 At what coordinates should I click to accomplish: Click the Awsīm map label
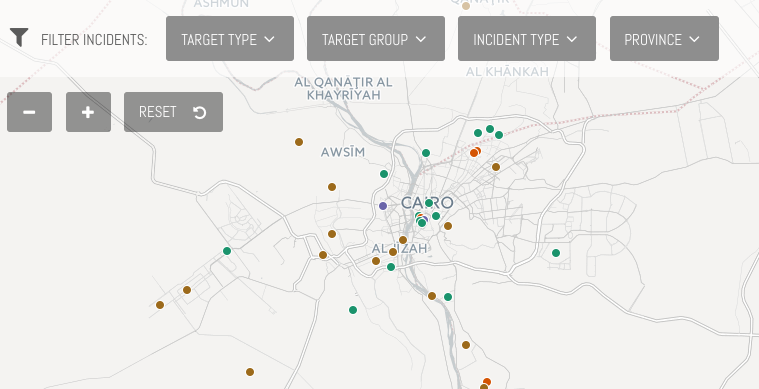point(343,152)
